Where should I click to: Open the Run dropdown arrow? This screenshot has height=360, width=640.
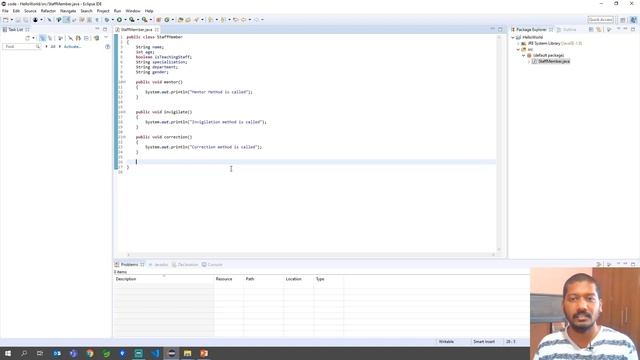[125, 20]
